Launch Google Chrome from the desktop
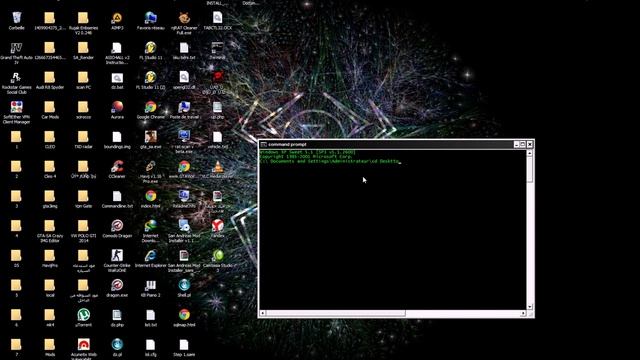This screenshot has height=360, width=640. (151, 107)
